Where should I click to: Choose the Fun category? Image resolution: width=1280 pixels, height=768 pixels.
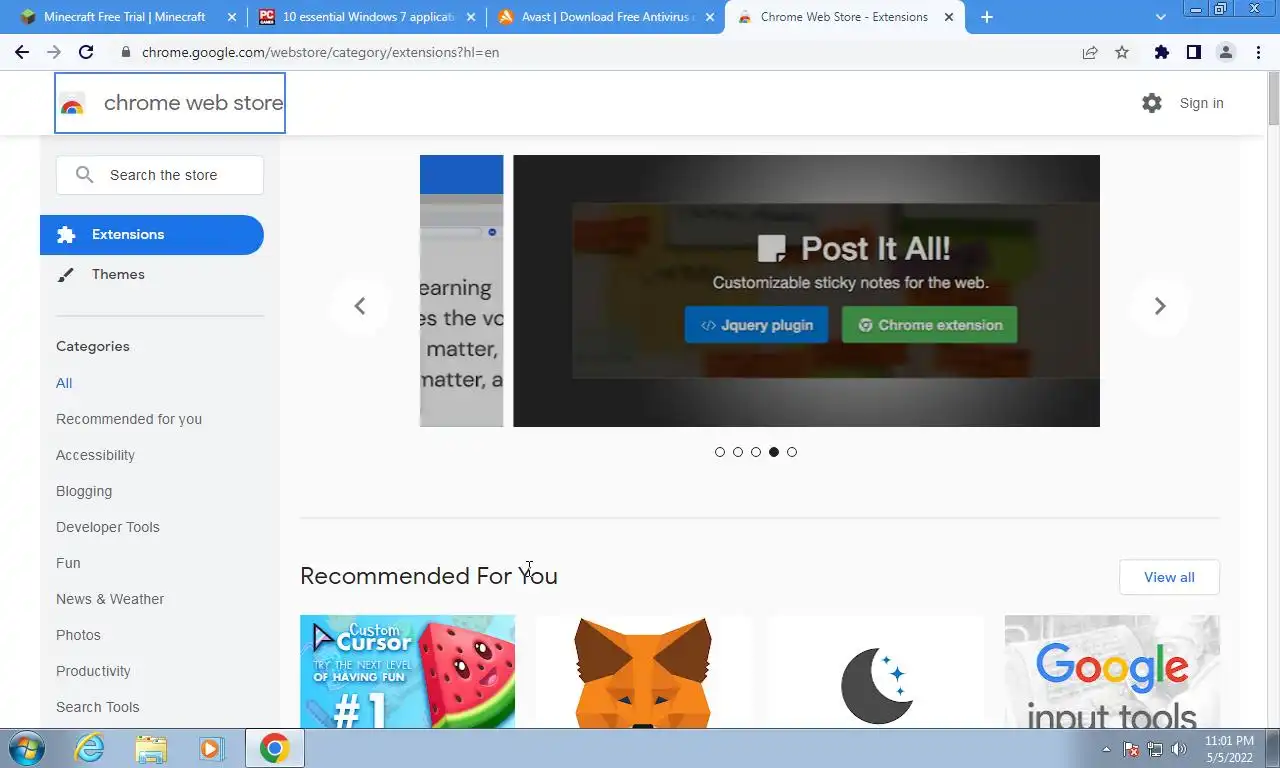(x=68, y=563)
